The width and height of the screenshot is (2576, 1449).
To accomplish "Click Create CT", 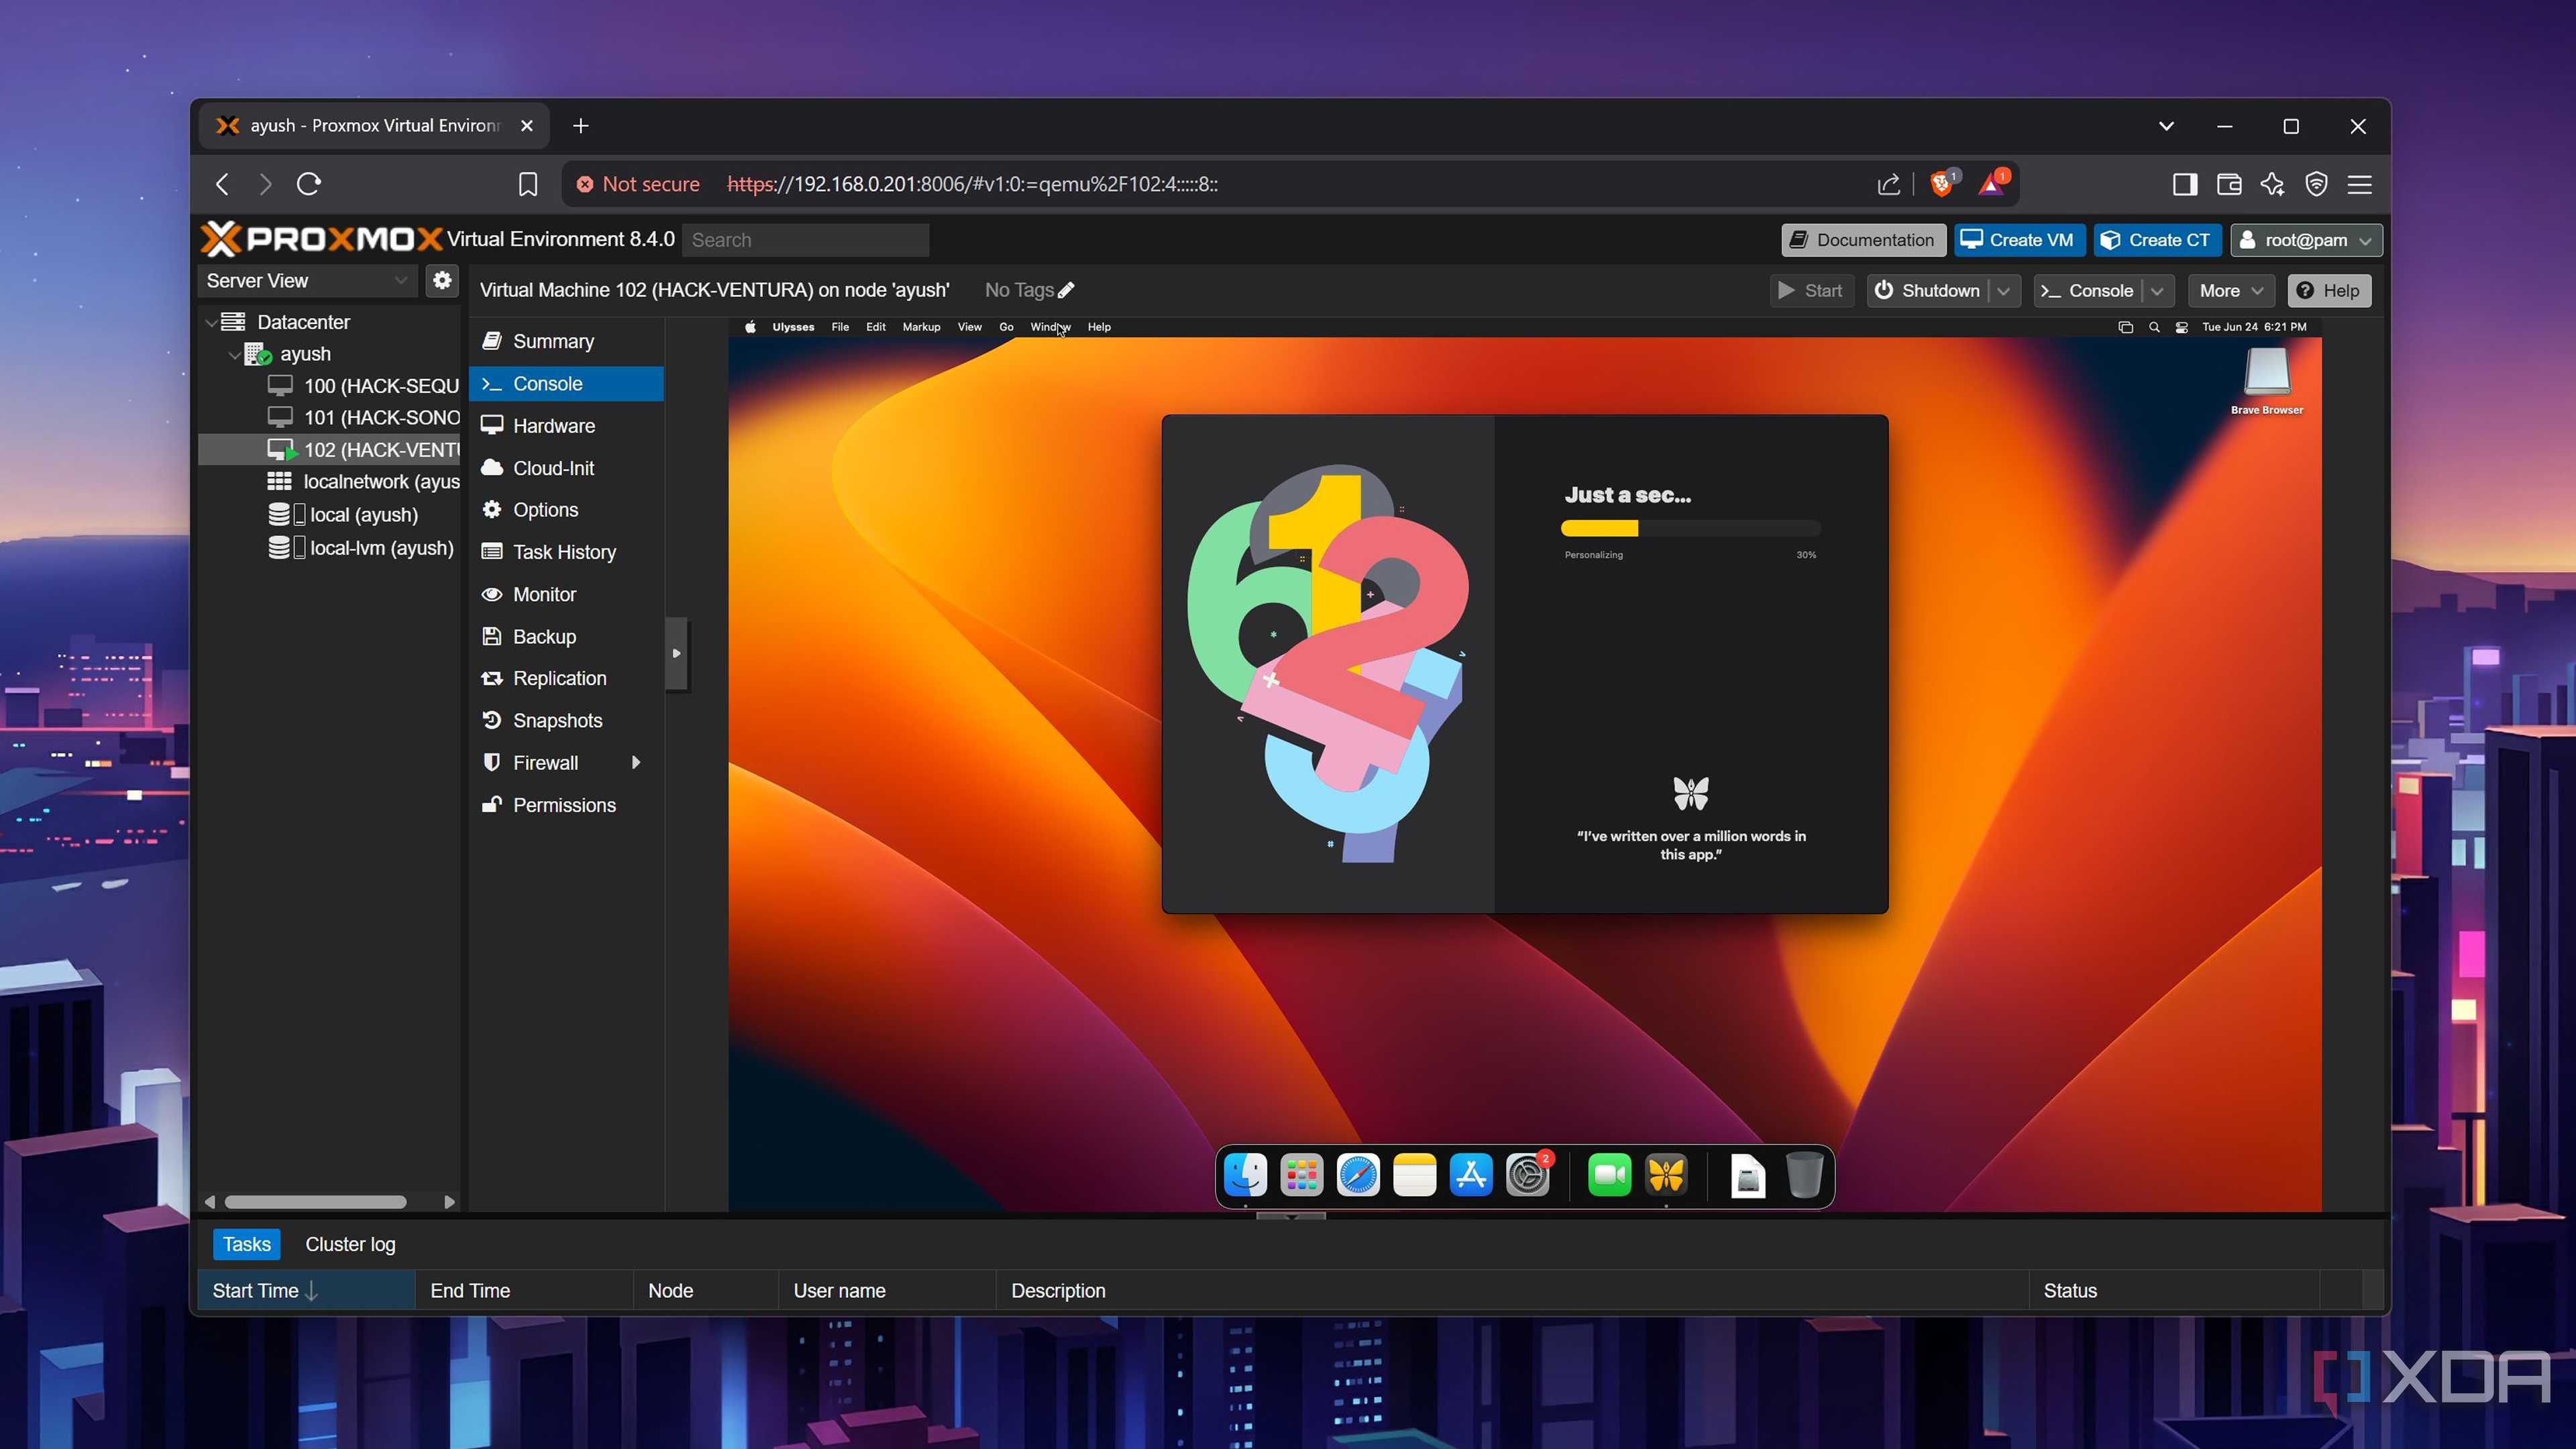I will [x=2157, y=240].
